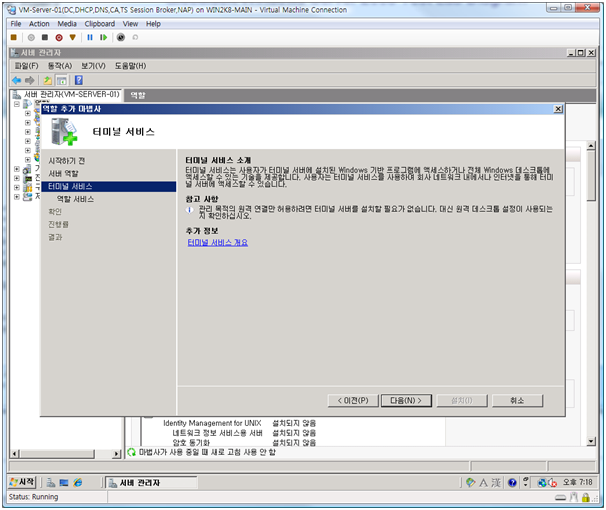Open the View menu of VM Connection
606x510 pixels.
[131, 24]
